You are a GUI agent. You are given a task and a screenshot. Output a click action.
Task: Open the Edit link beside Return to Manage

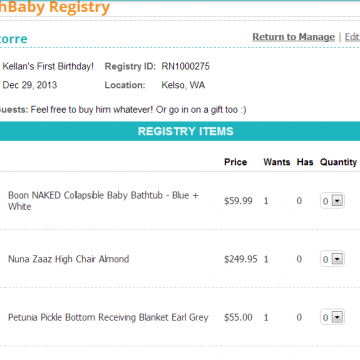tap(352, 37)
